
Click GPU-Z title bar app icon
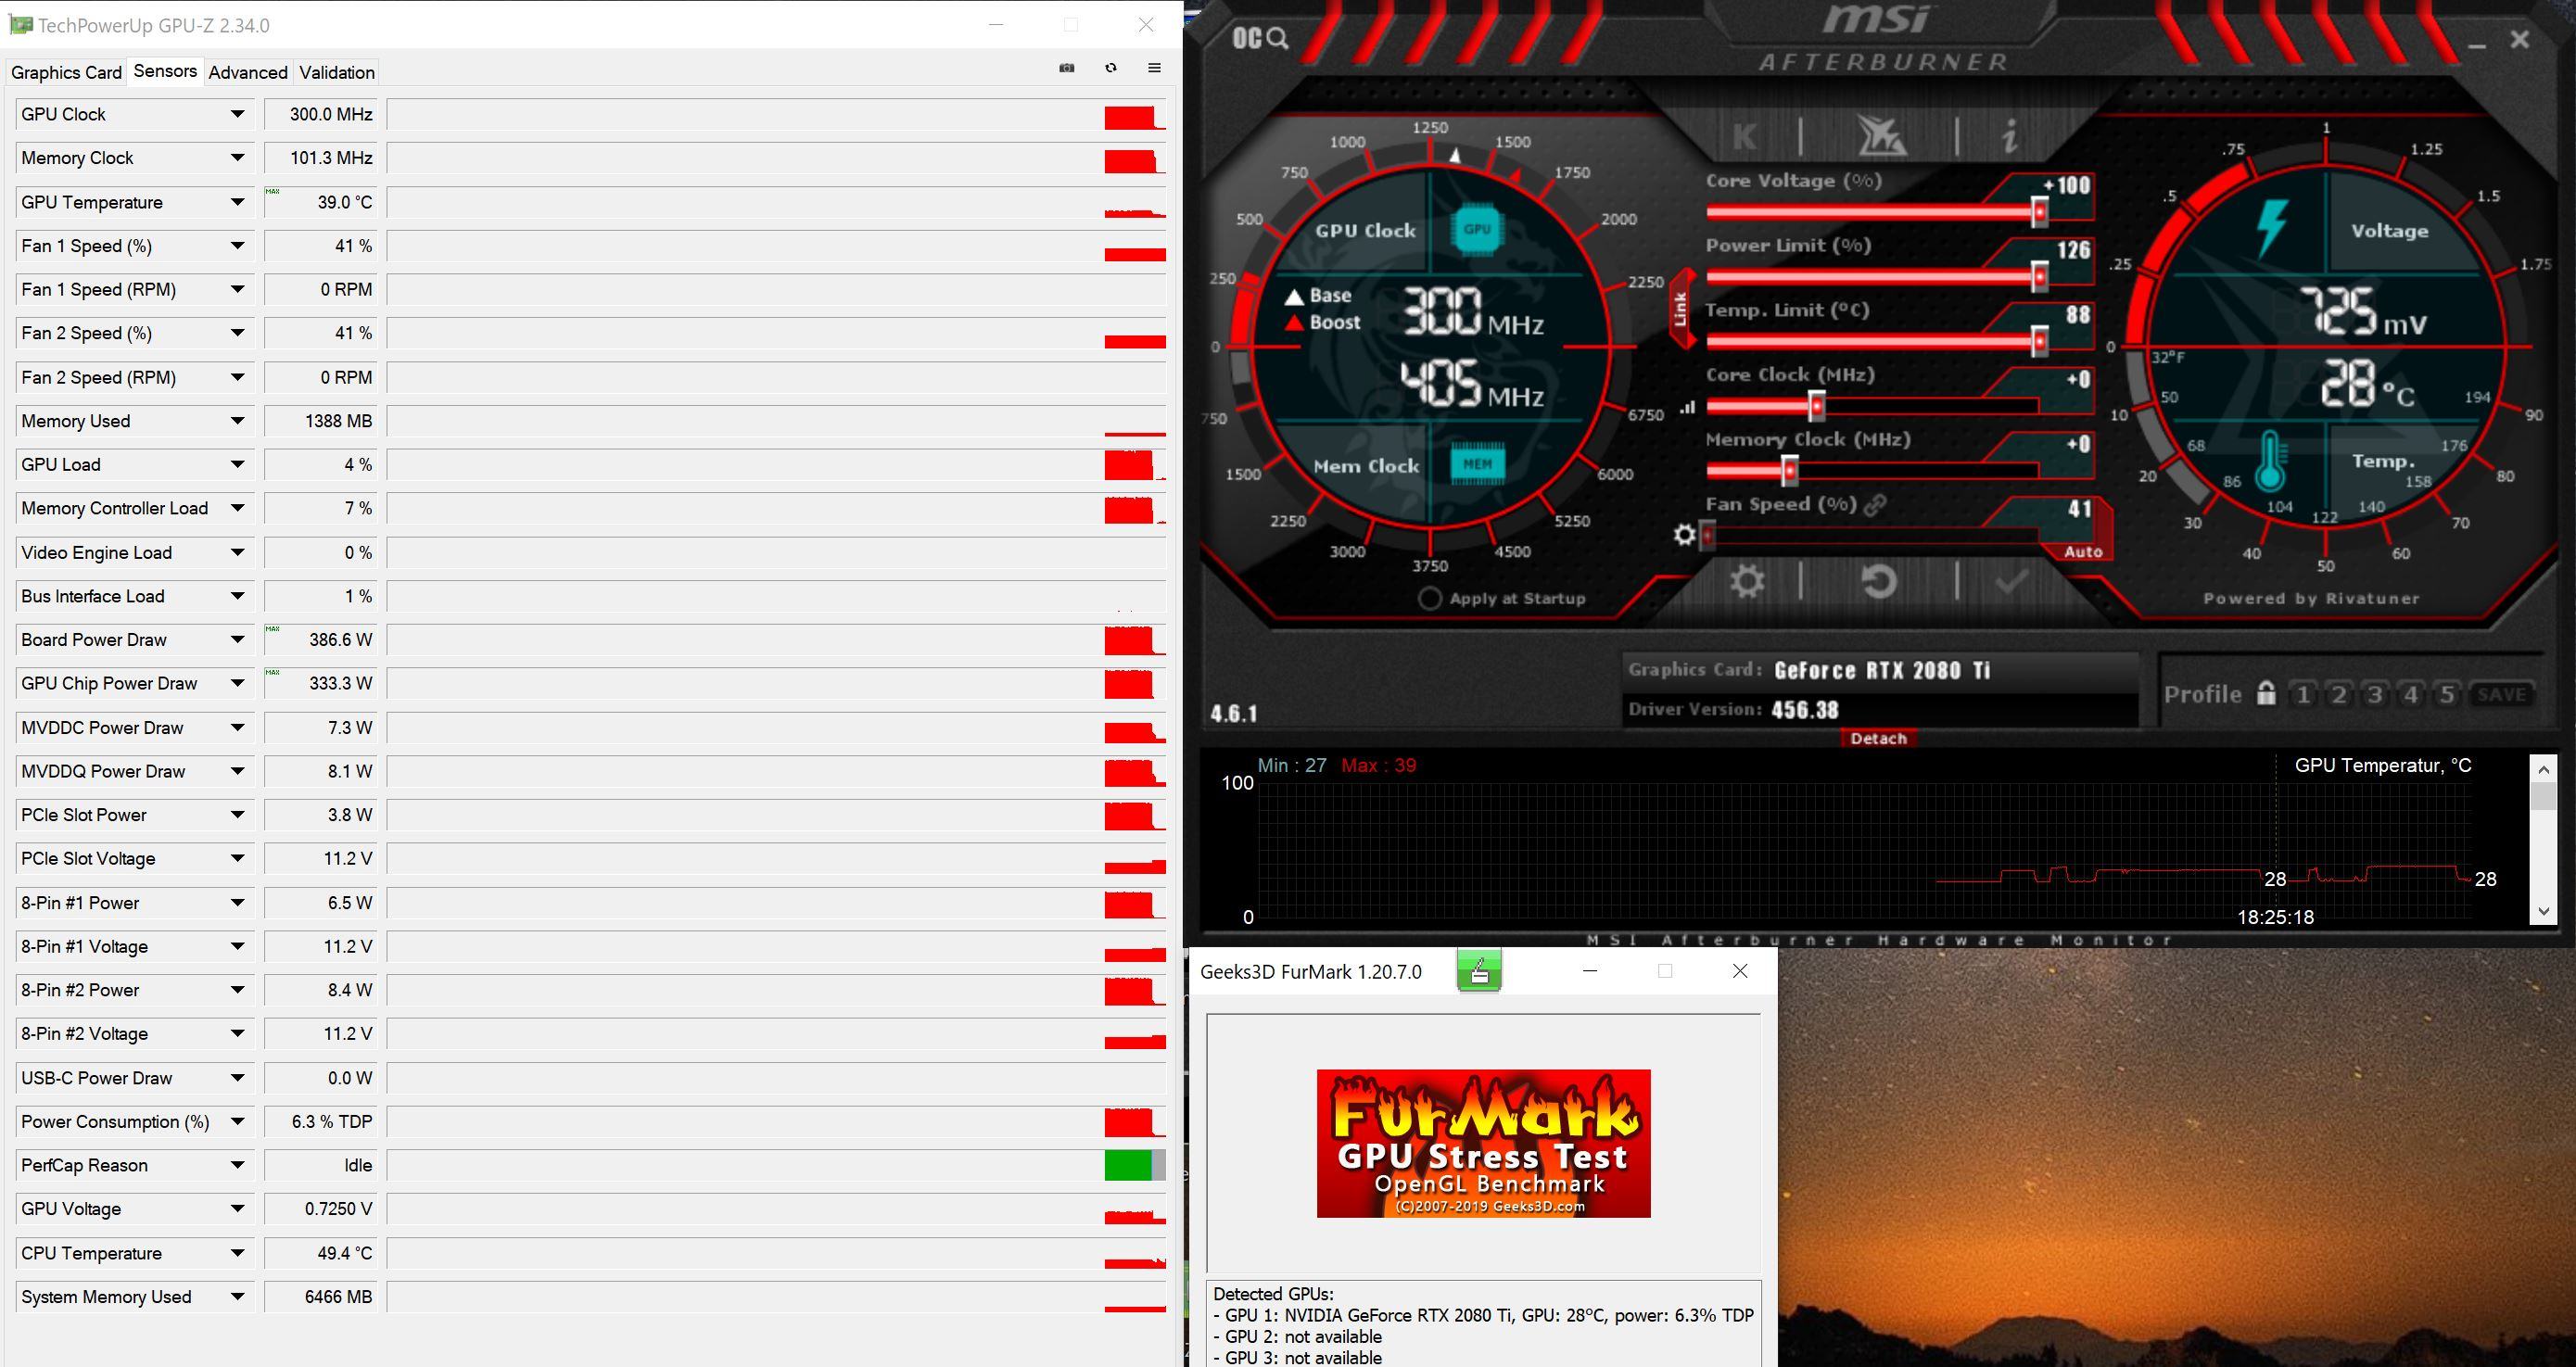(x=20, y=25)
